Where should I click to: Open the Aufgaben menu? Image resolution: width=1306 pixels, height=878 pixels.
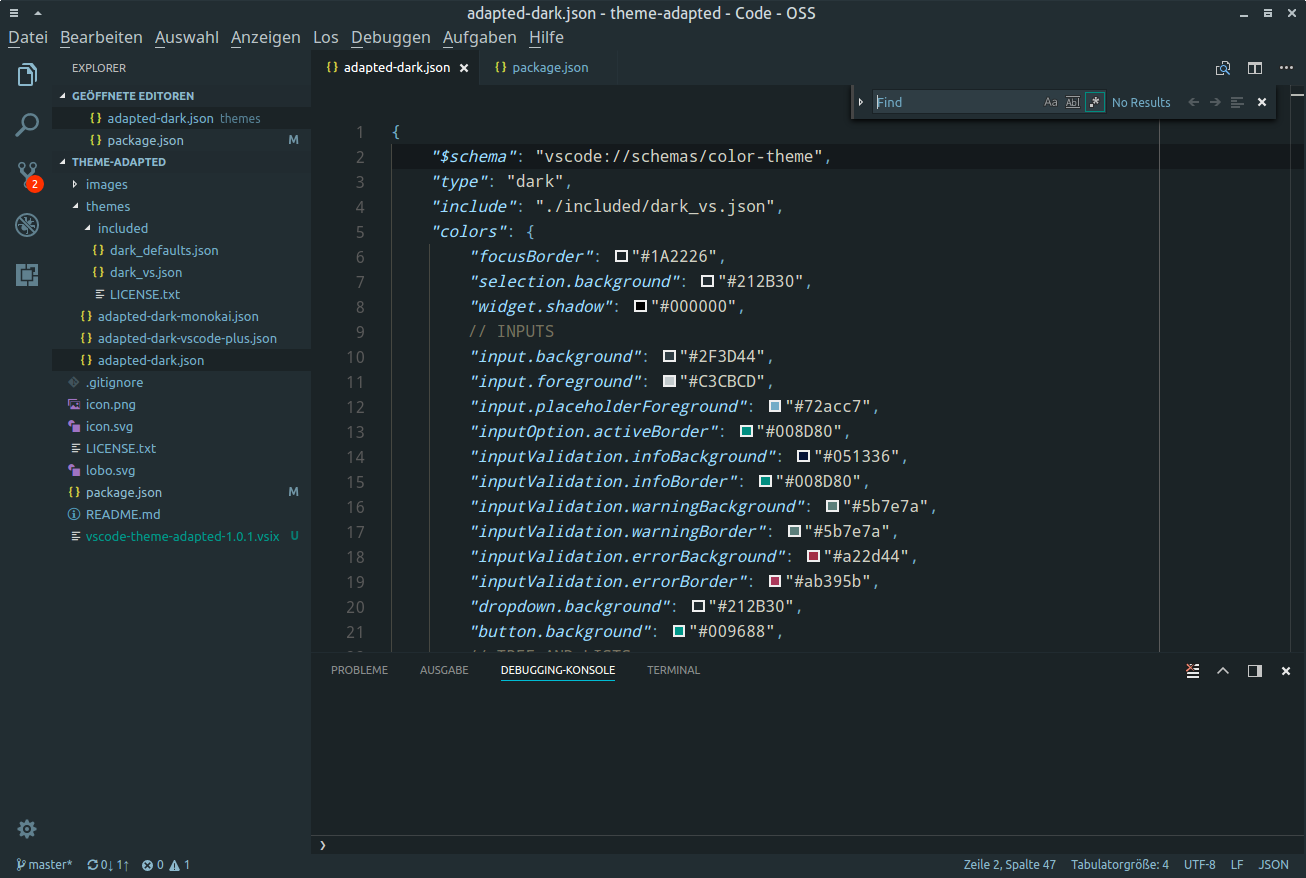tap(480, 37)
